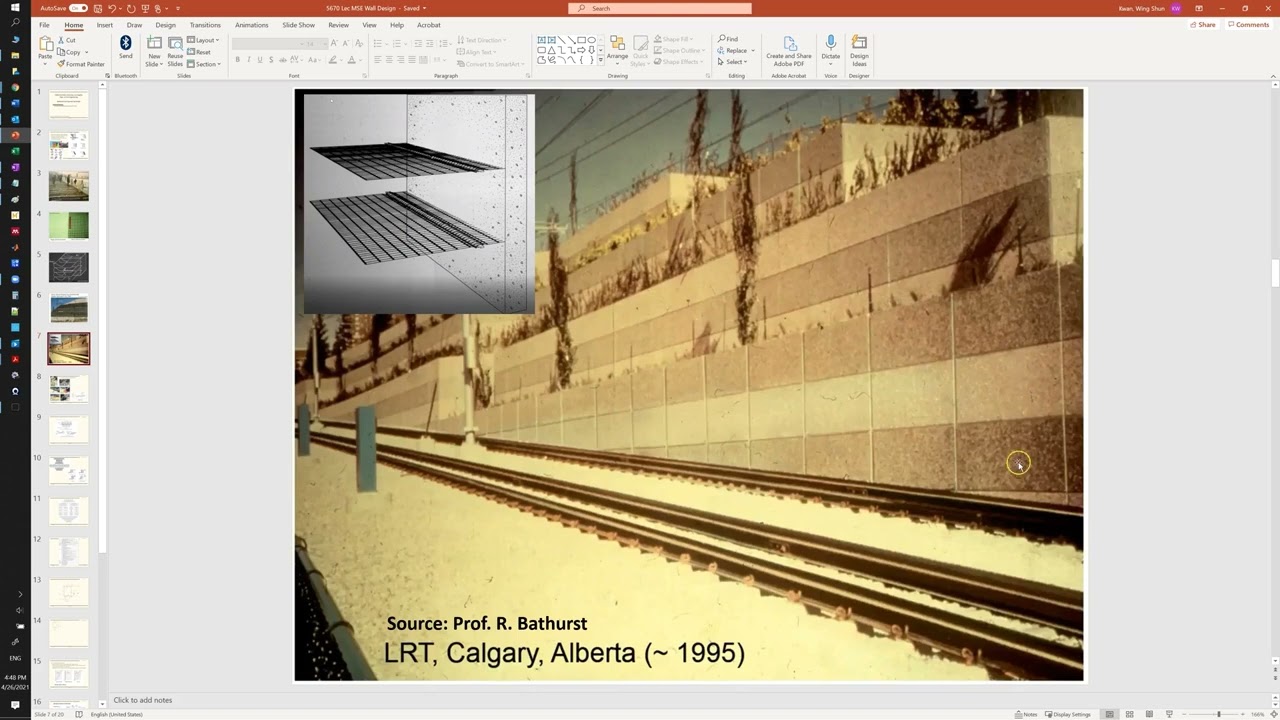Image resolution: width=1280 pixels, height=720 pixels.
Task: Activate the Format Painter tool
Action: tap(81, 64)
